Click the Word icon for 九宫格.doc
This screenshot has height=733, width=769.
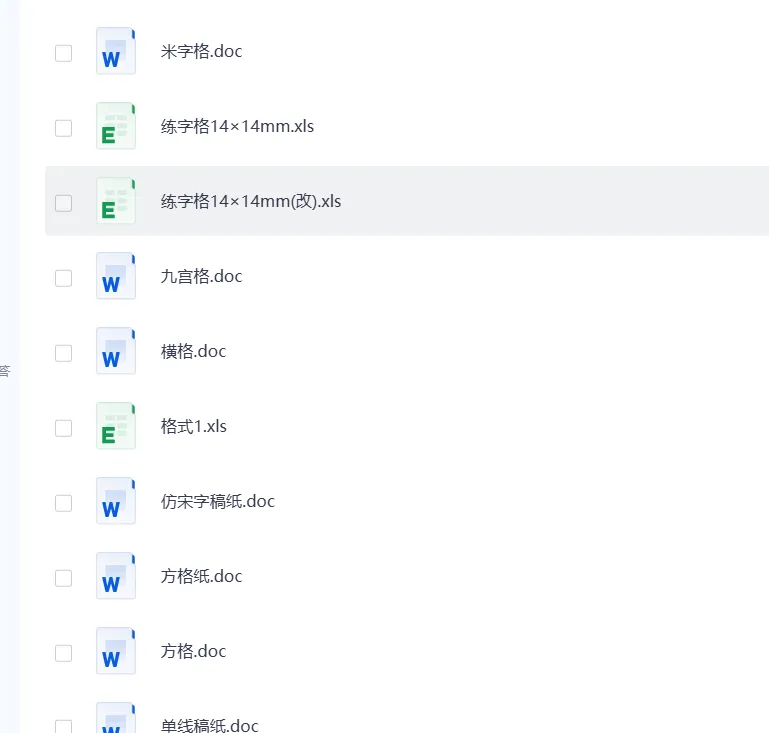116,276
